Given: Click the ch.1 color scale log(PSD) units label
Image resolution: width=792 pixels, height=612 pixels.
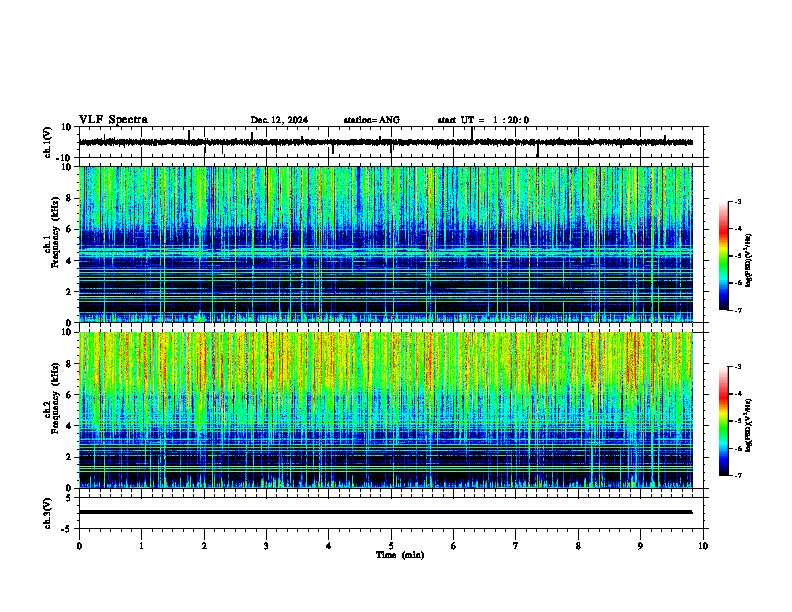Looking at the screenshot, I should [x=748, y=261].
